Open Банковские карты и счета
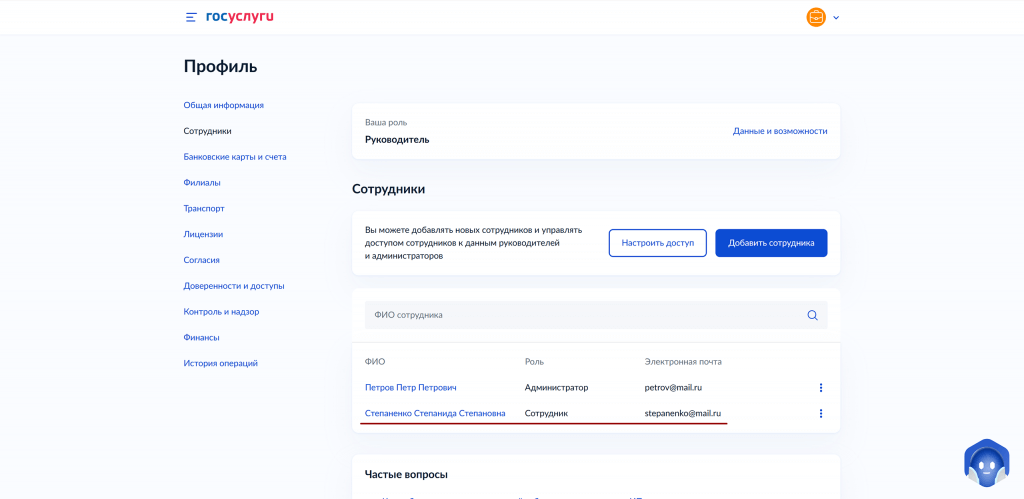This screenshot has height=499, width=1024. [235, 157]
